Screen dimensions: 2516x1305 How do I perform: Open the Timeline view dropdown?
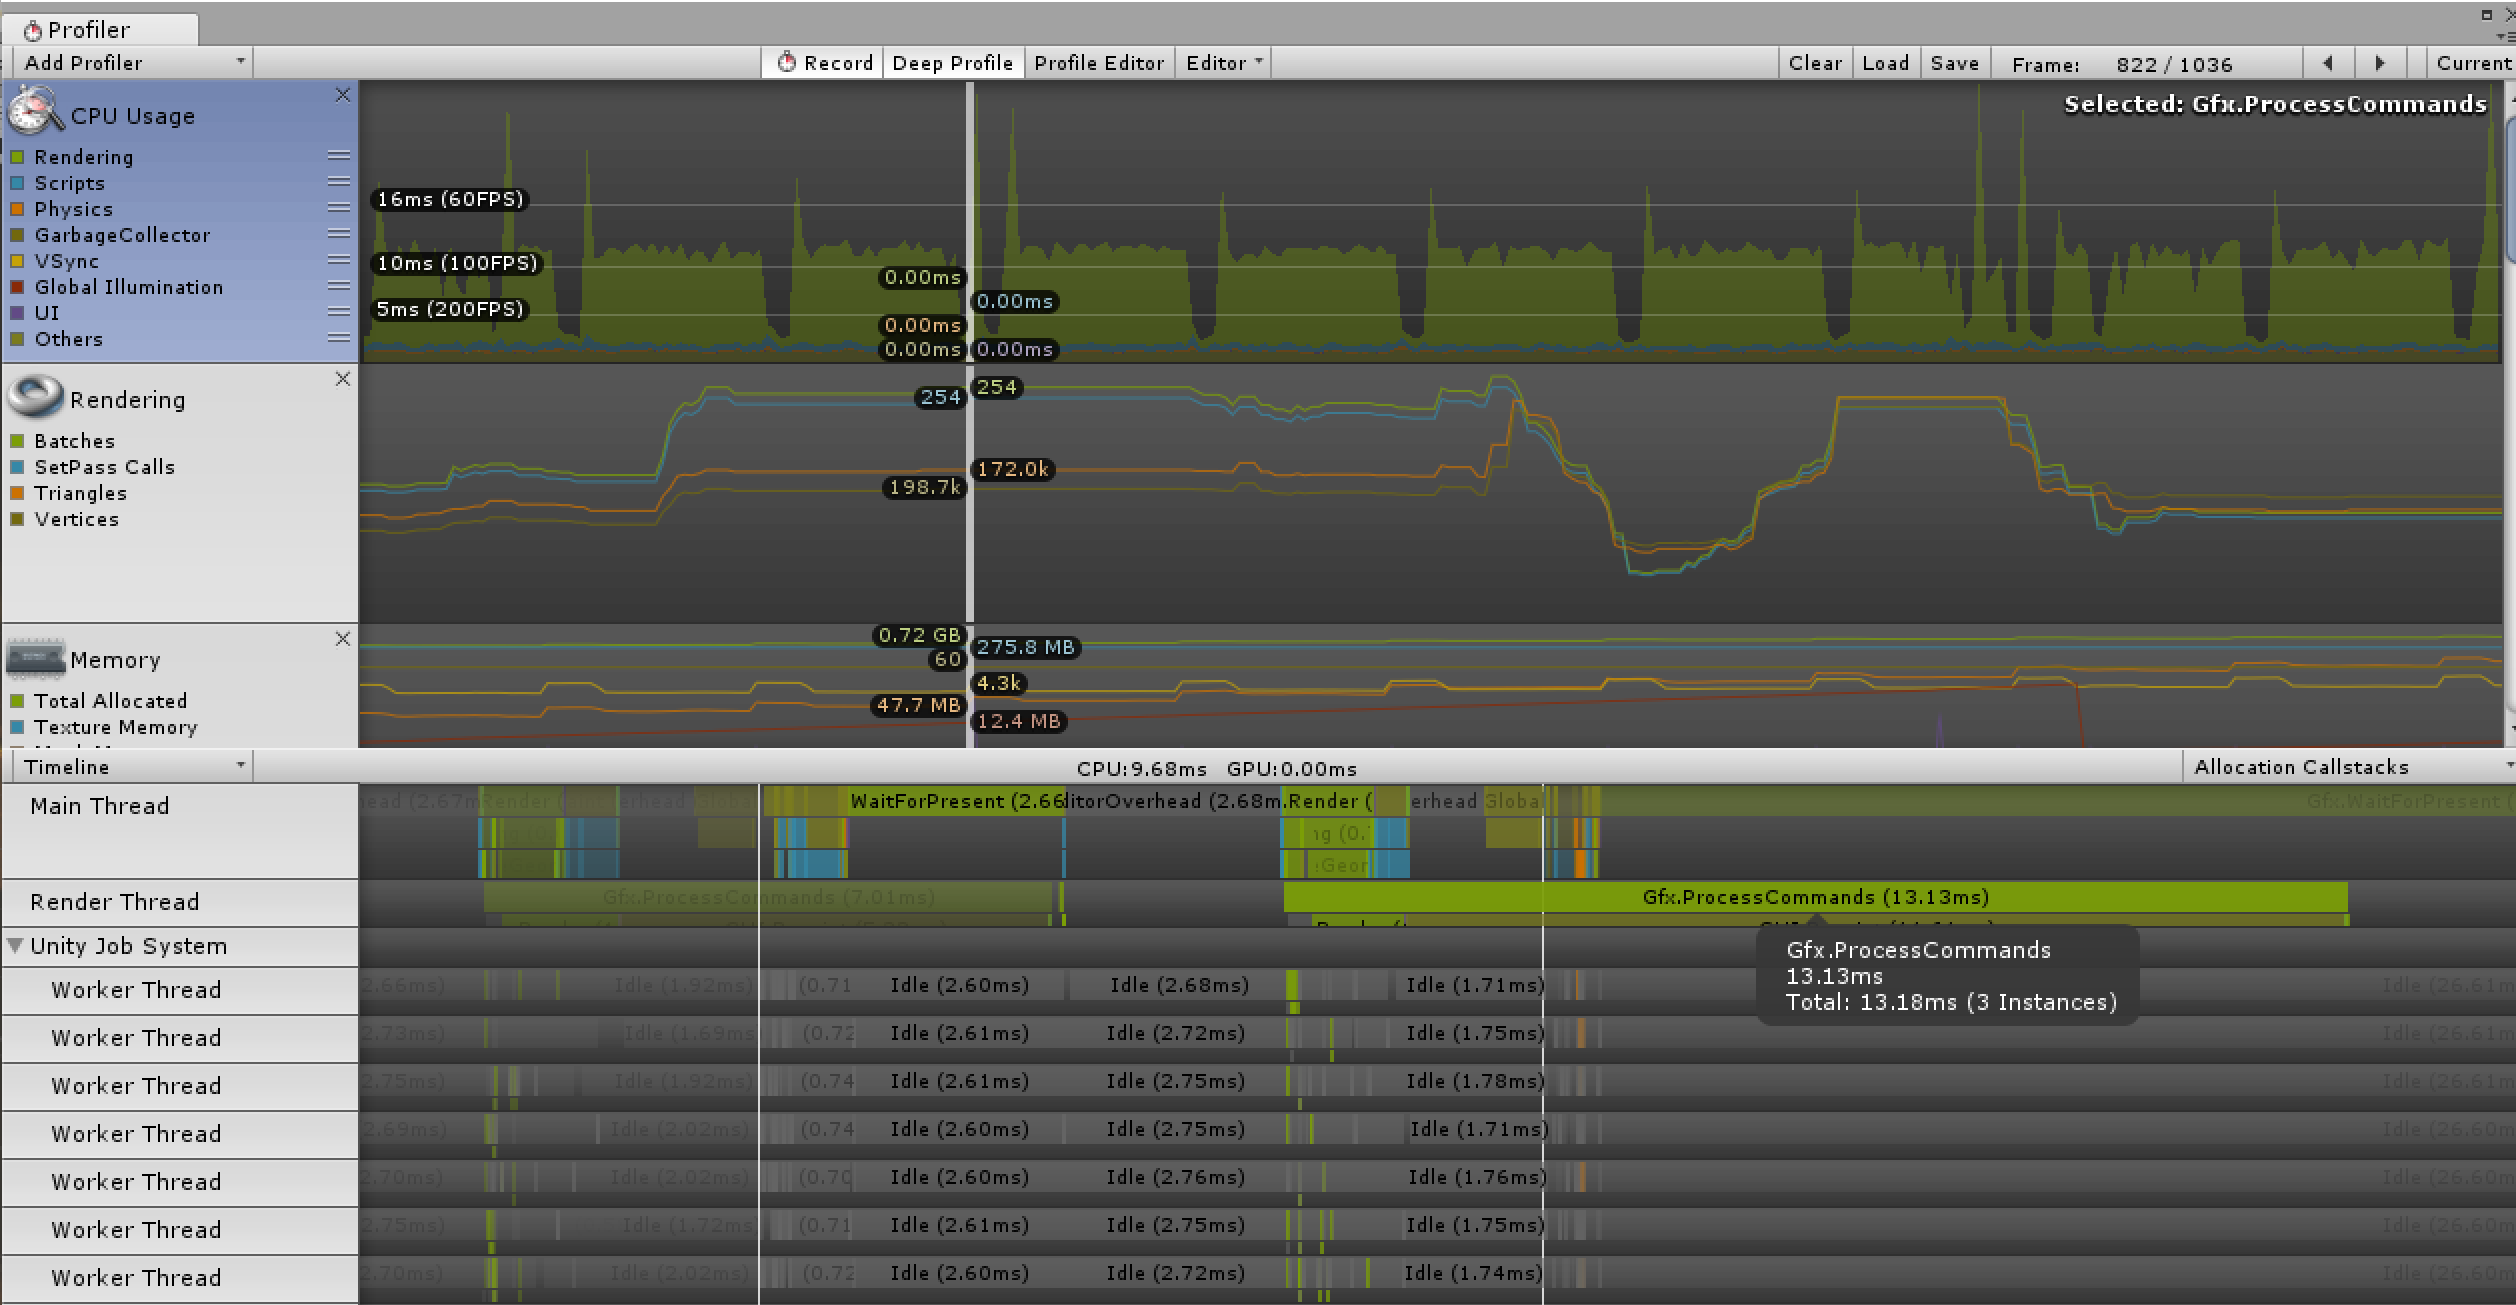[134, 767]
